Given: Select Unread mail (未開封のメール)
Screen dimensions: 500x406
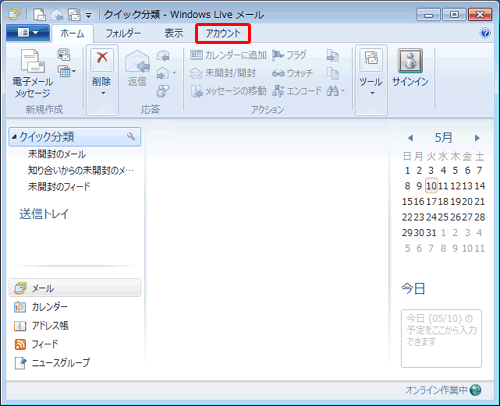Looking at the screenshot, I should coord(57,154).
